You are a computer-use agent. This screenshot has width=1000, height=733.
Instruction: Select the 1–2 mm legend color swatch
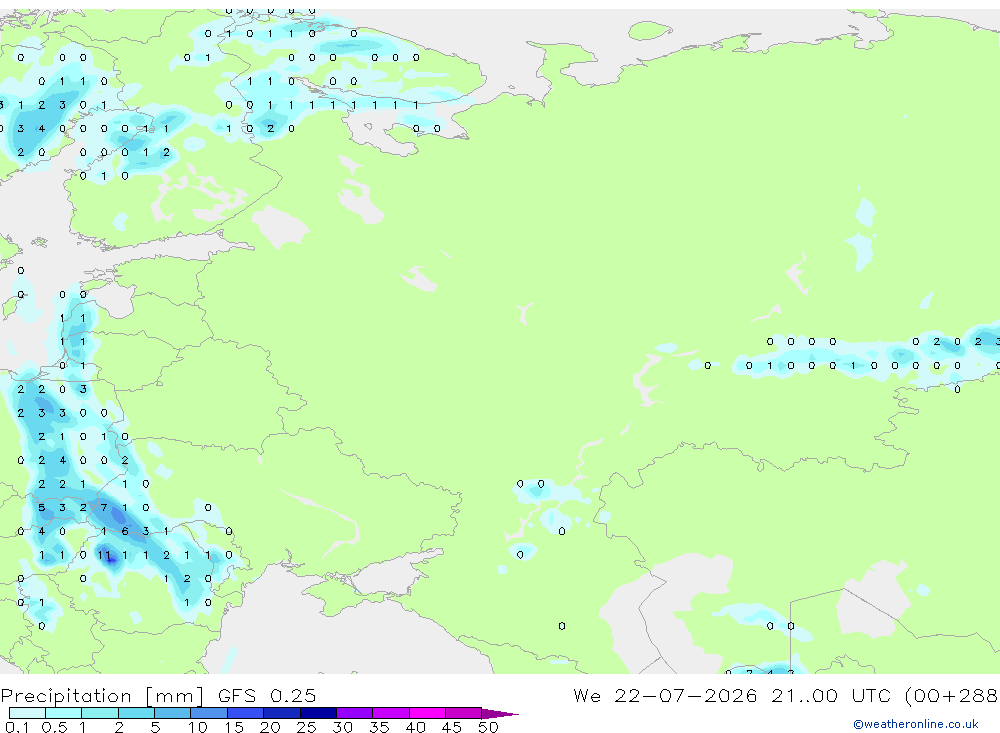tap(100, 713)
